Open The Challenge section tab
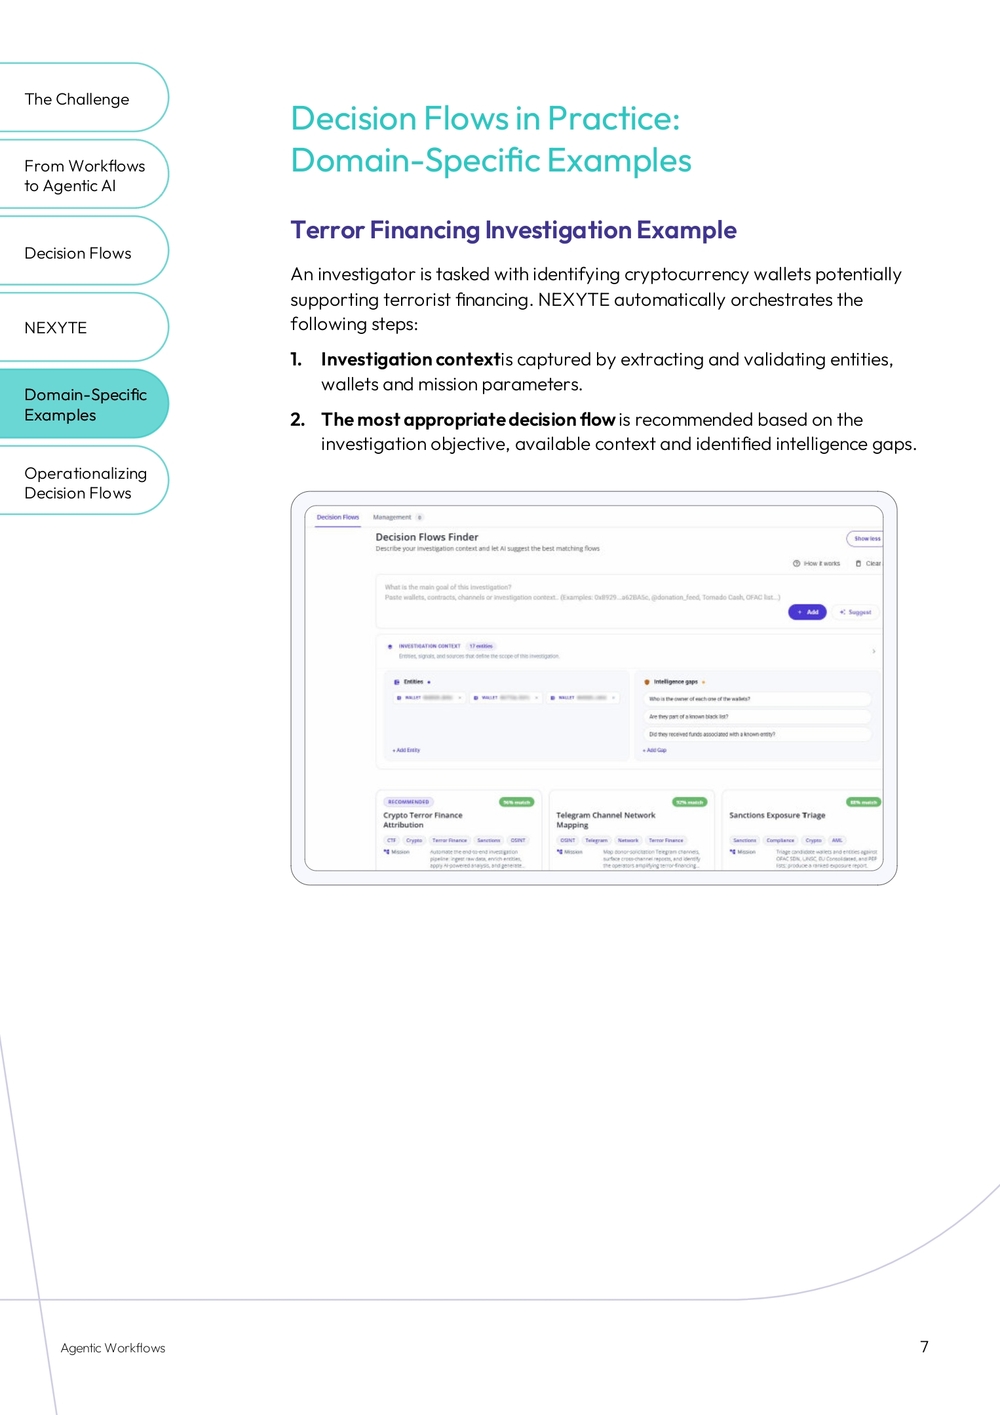 pos(83,98)
